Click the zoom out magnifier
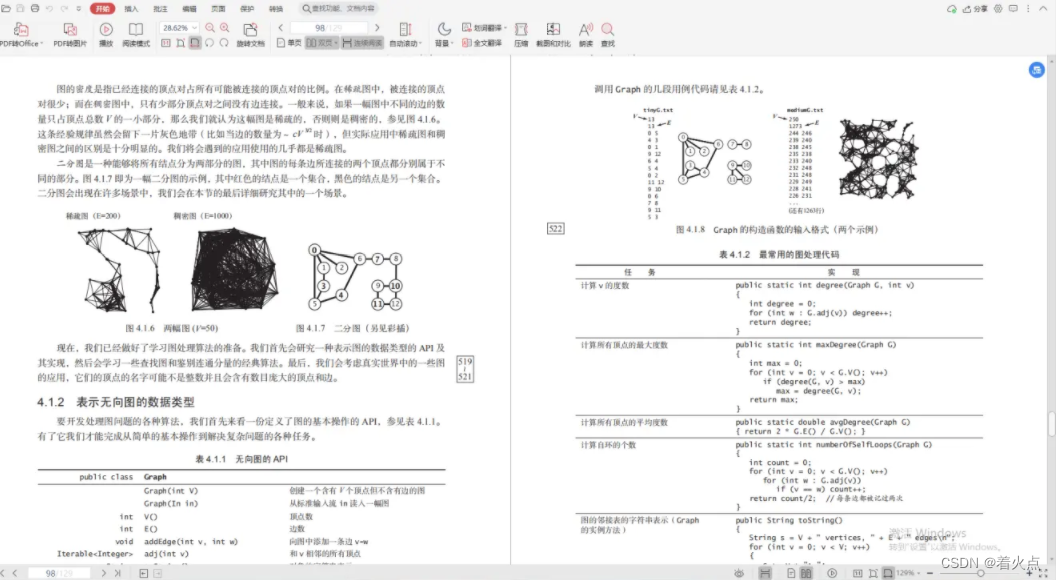1056x580 pixels. [x=210, y=28]
